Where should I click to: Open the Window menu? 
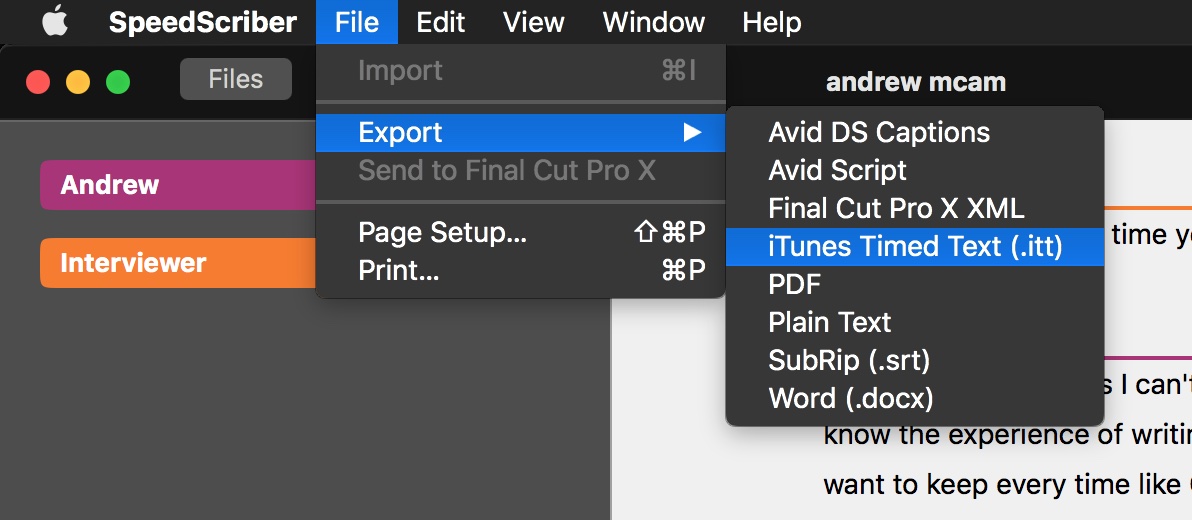click(x=654, y=22)
